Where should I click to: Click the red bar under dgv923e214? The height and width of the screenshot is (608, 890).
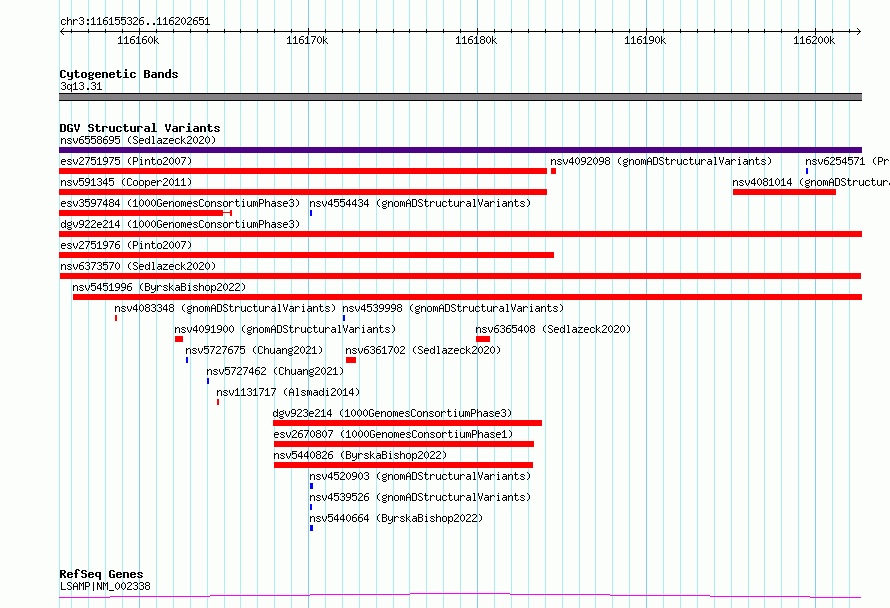click(x=408, y=423)
